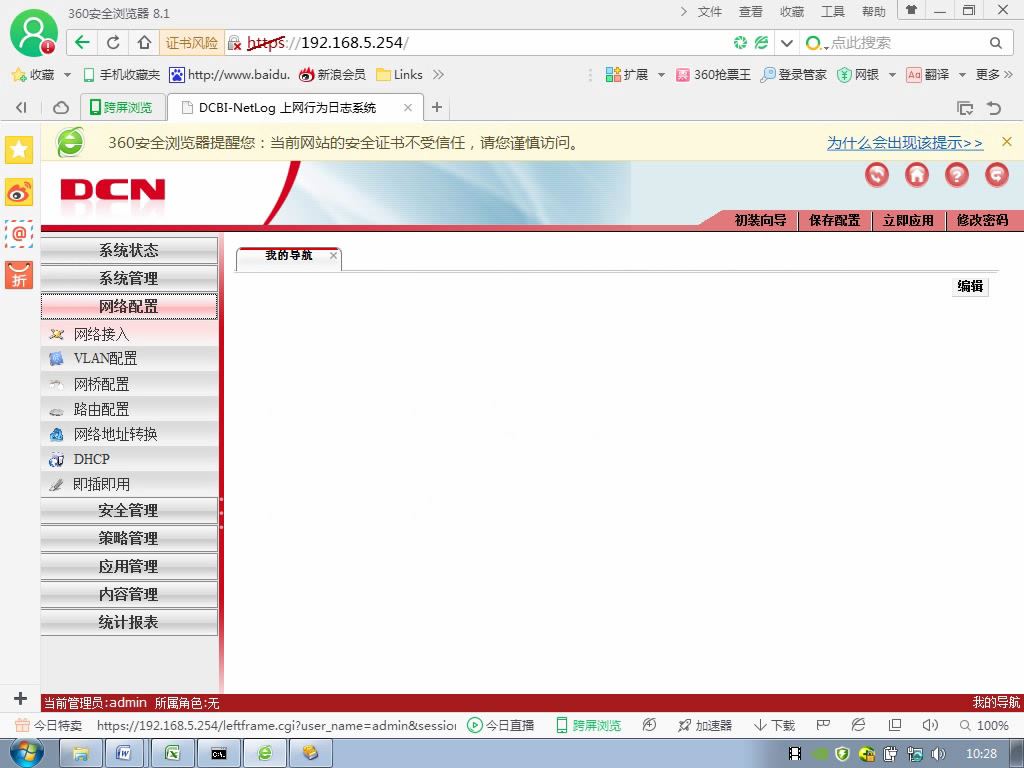
Task: Click the volume icon in system tray
Action: (938, 754)
